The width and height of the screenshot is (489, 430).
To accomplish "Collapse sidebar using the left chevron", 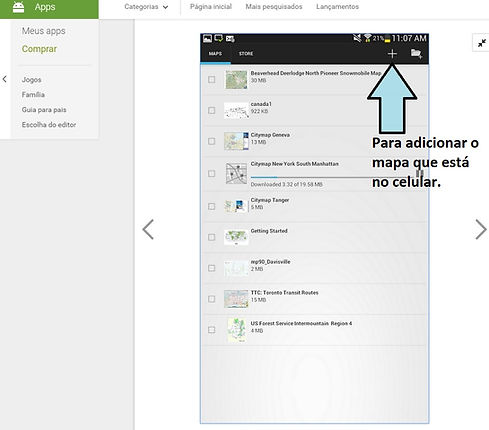I will [x=5, y=79].
